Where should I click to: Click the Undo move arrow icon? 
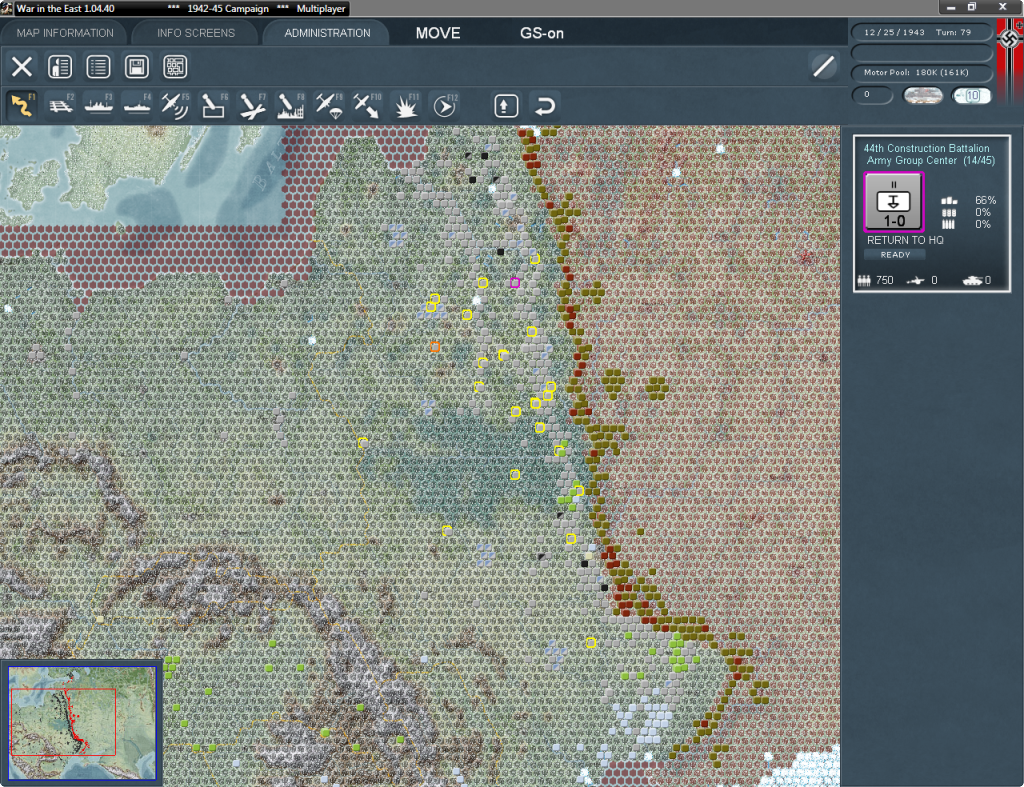(x=544, y=106)
